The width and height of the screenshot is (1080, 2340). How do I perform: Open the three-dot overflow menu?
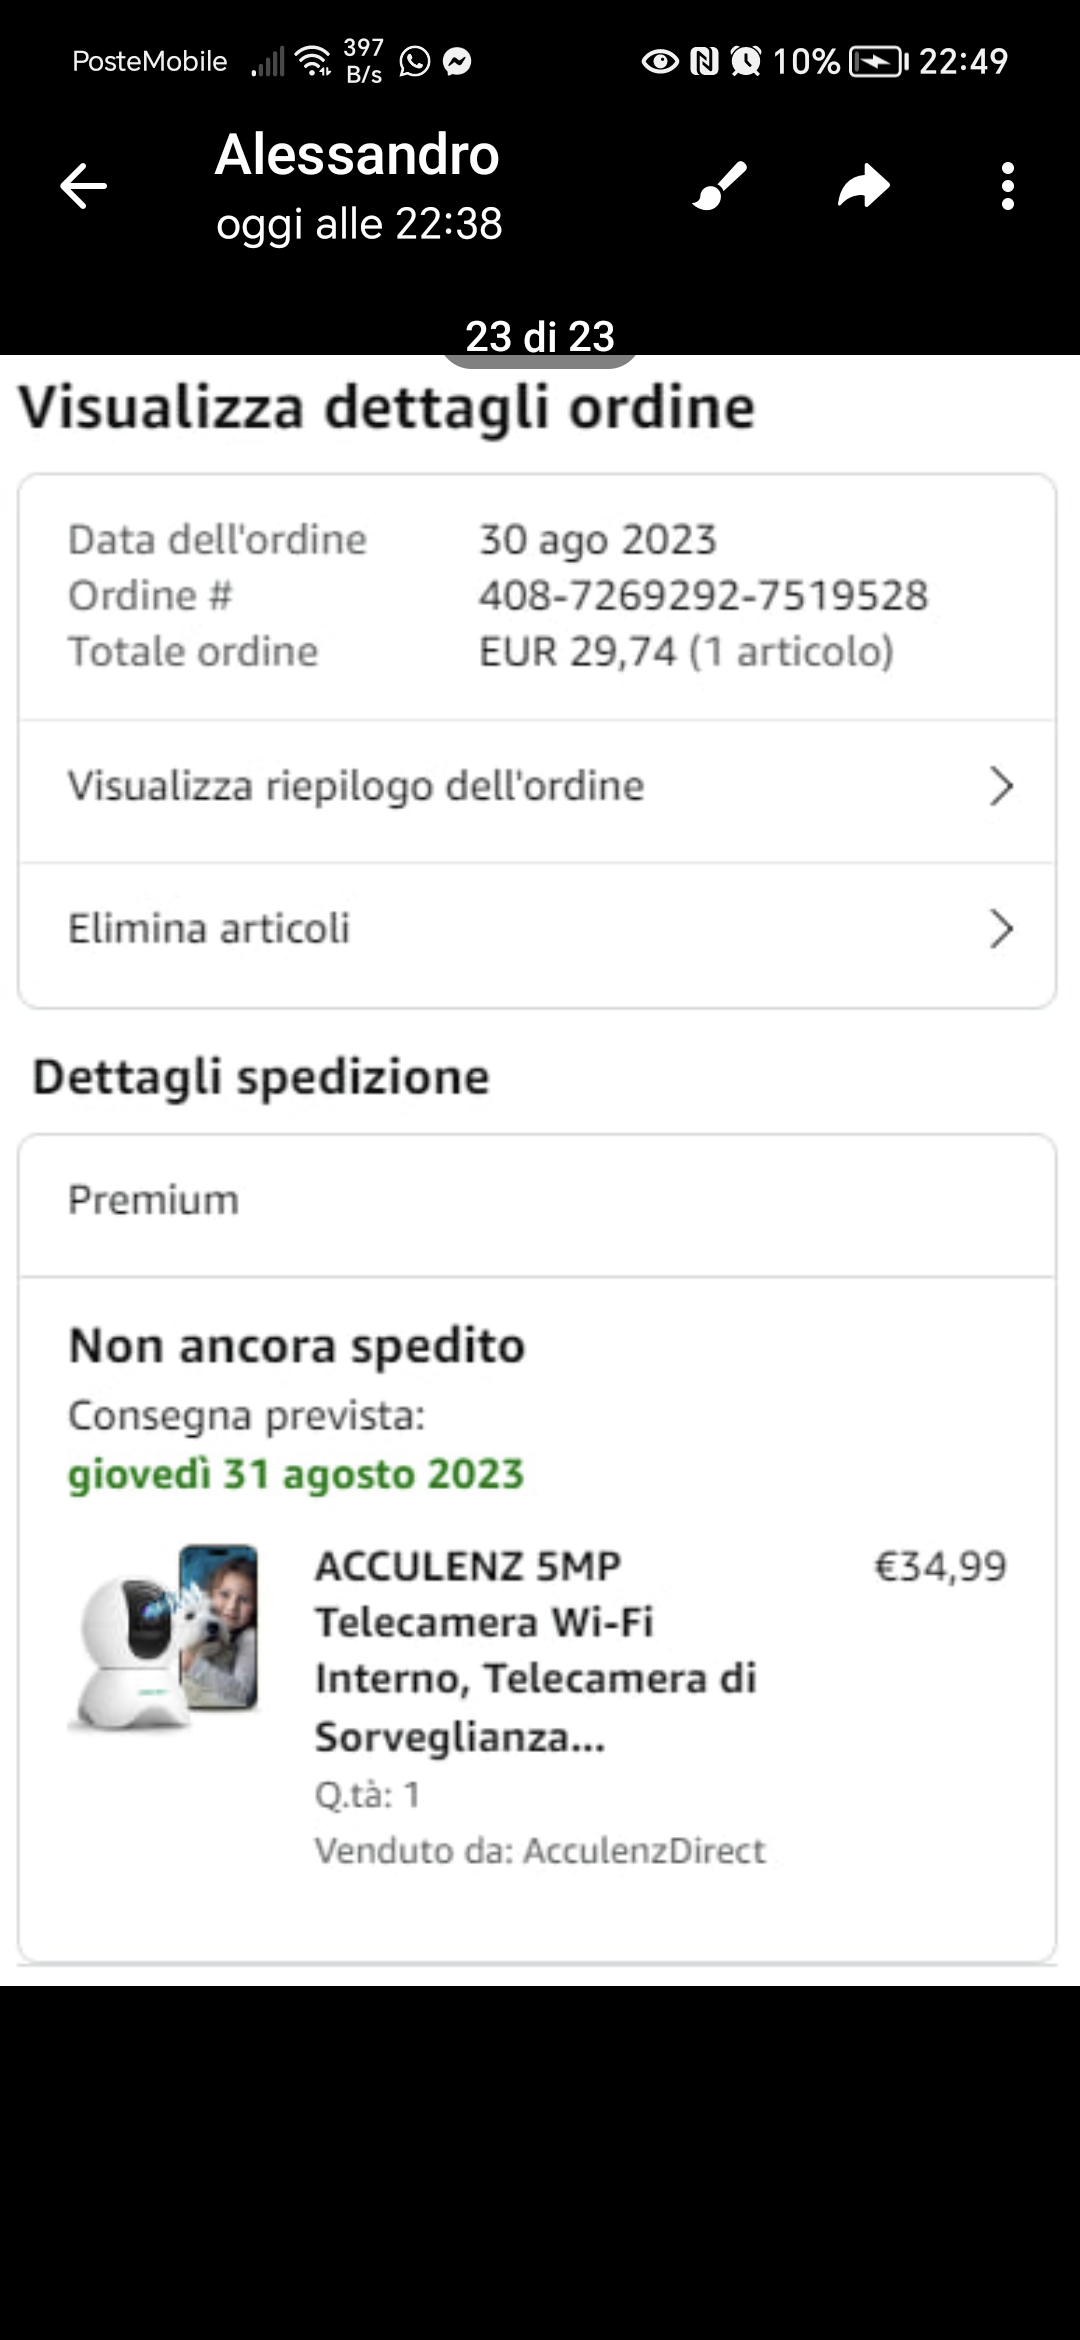coord(1007,186)
